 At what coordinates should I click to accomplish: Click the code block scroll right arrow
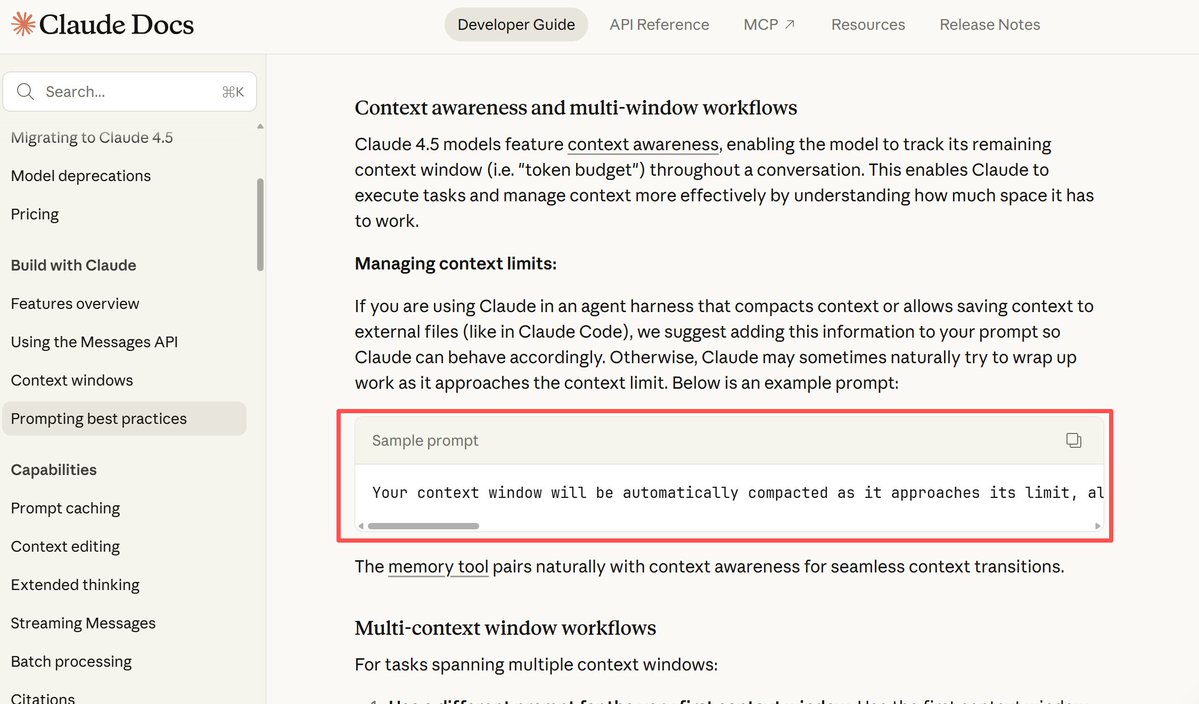point(1097,526)
